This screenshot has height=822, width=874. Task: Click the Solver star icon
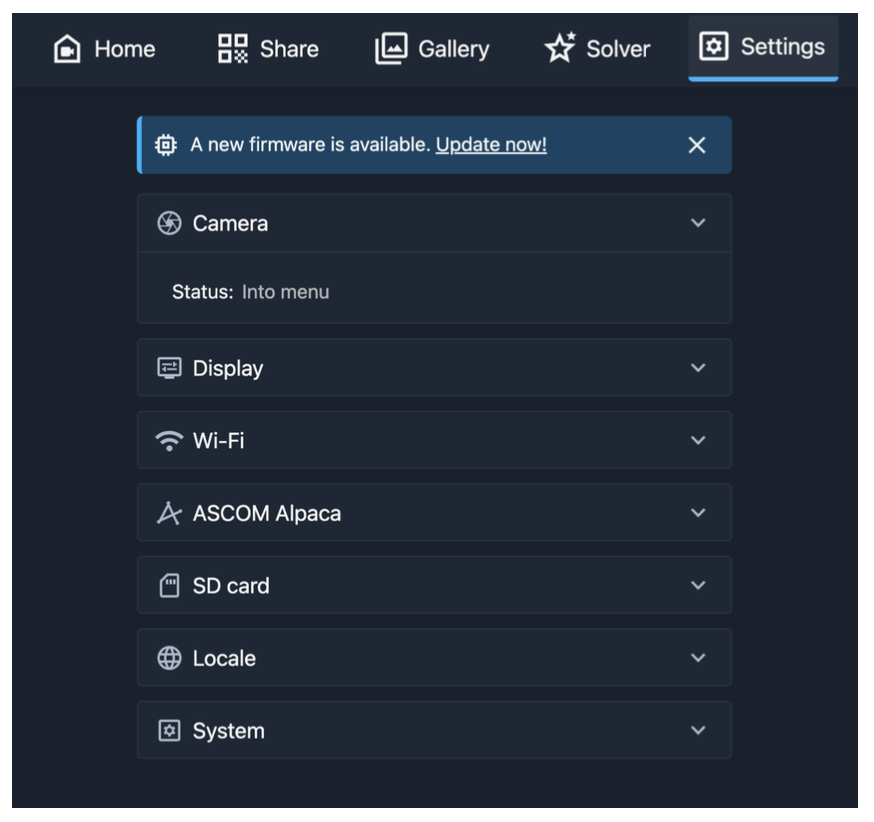click(560, 48)
